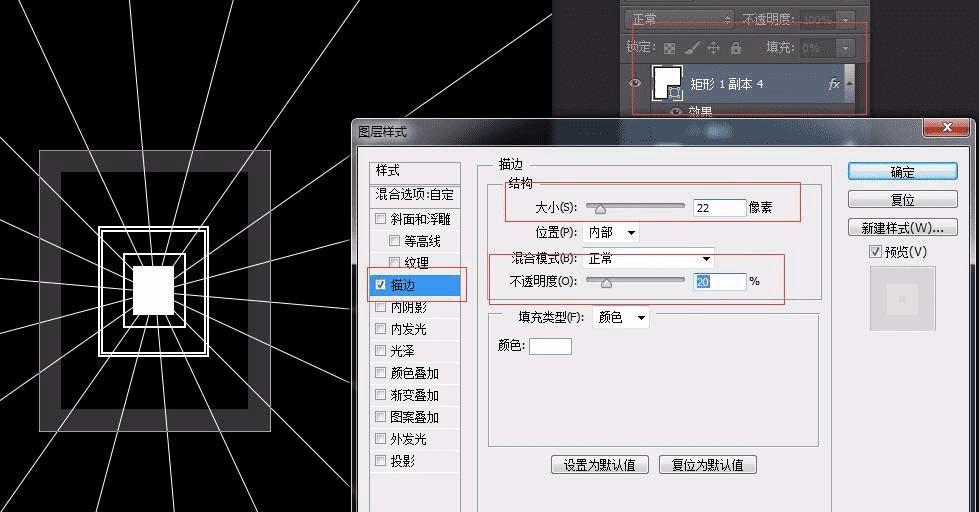Click the 大小 size slider handle

600,208
